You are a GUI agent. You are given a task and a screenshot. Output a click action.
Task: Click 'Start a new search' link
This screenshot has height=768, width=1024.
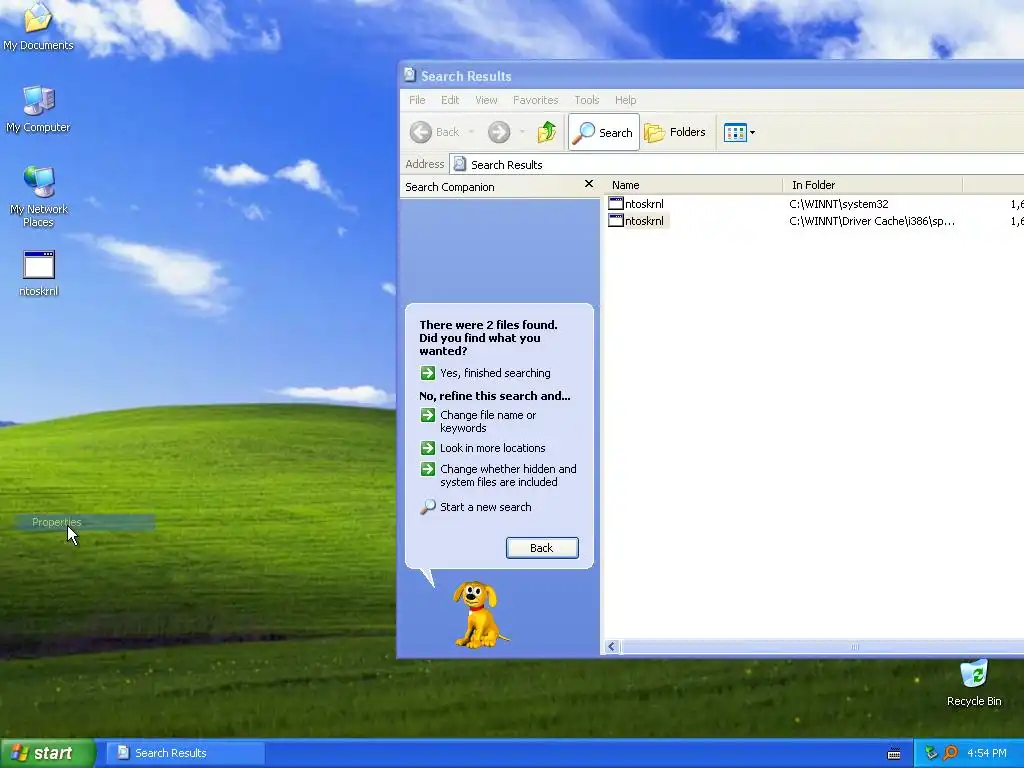485,507
